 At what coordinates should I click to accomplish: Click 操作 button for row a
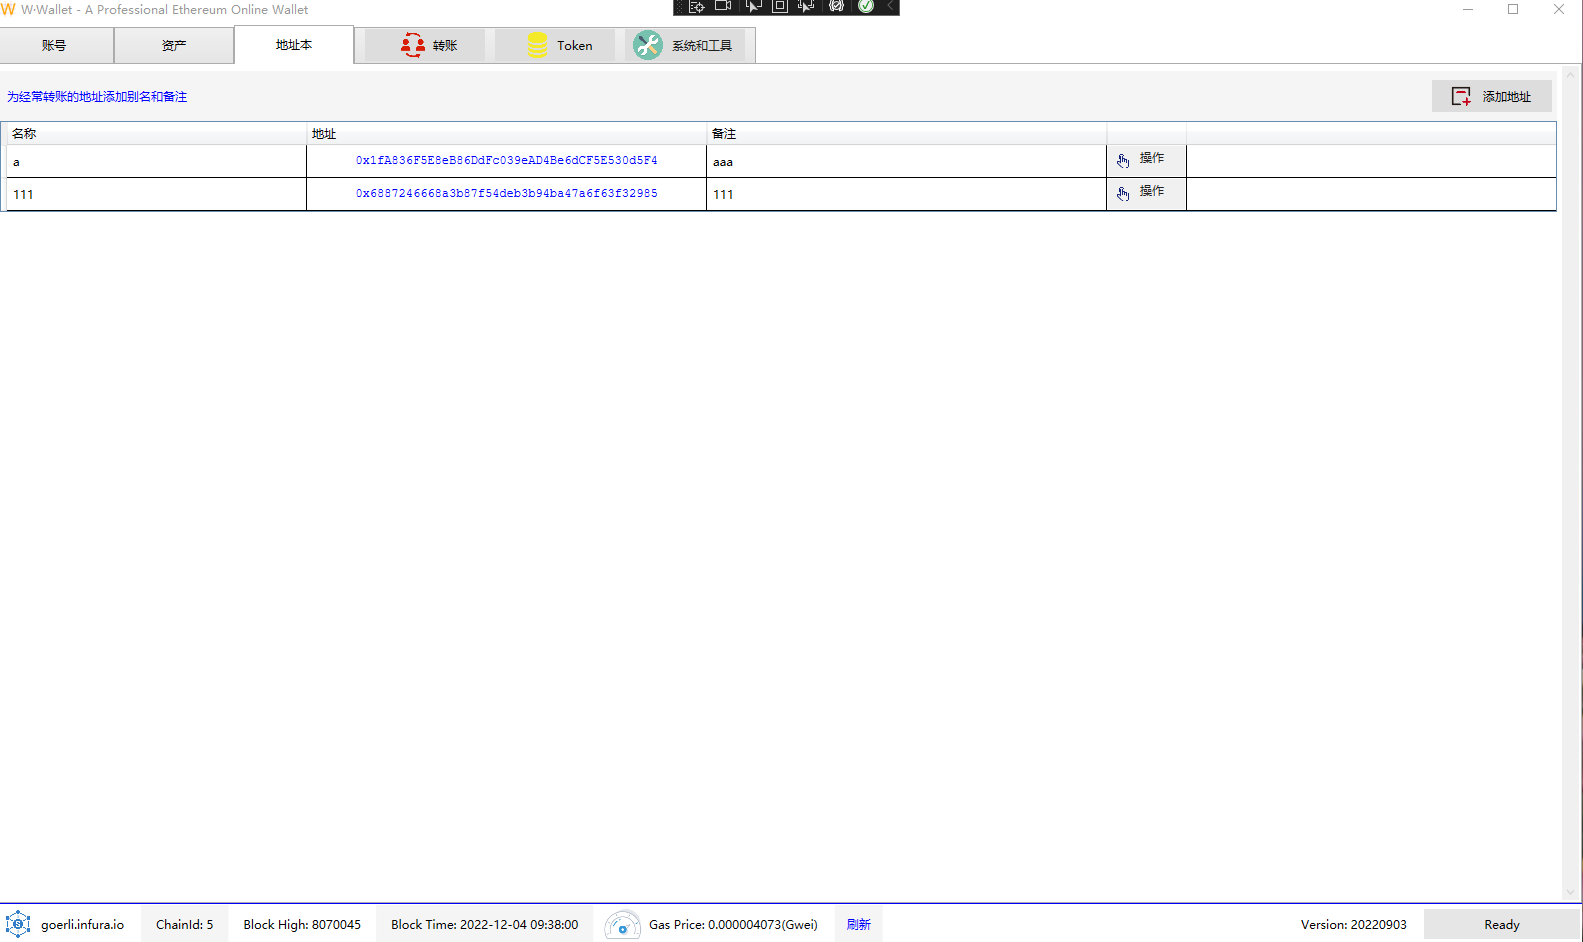[1146, 160]
